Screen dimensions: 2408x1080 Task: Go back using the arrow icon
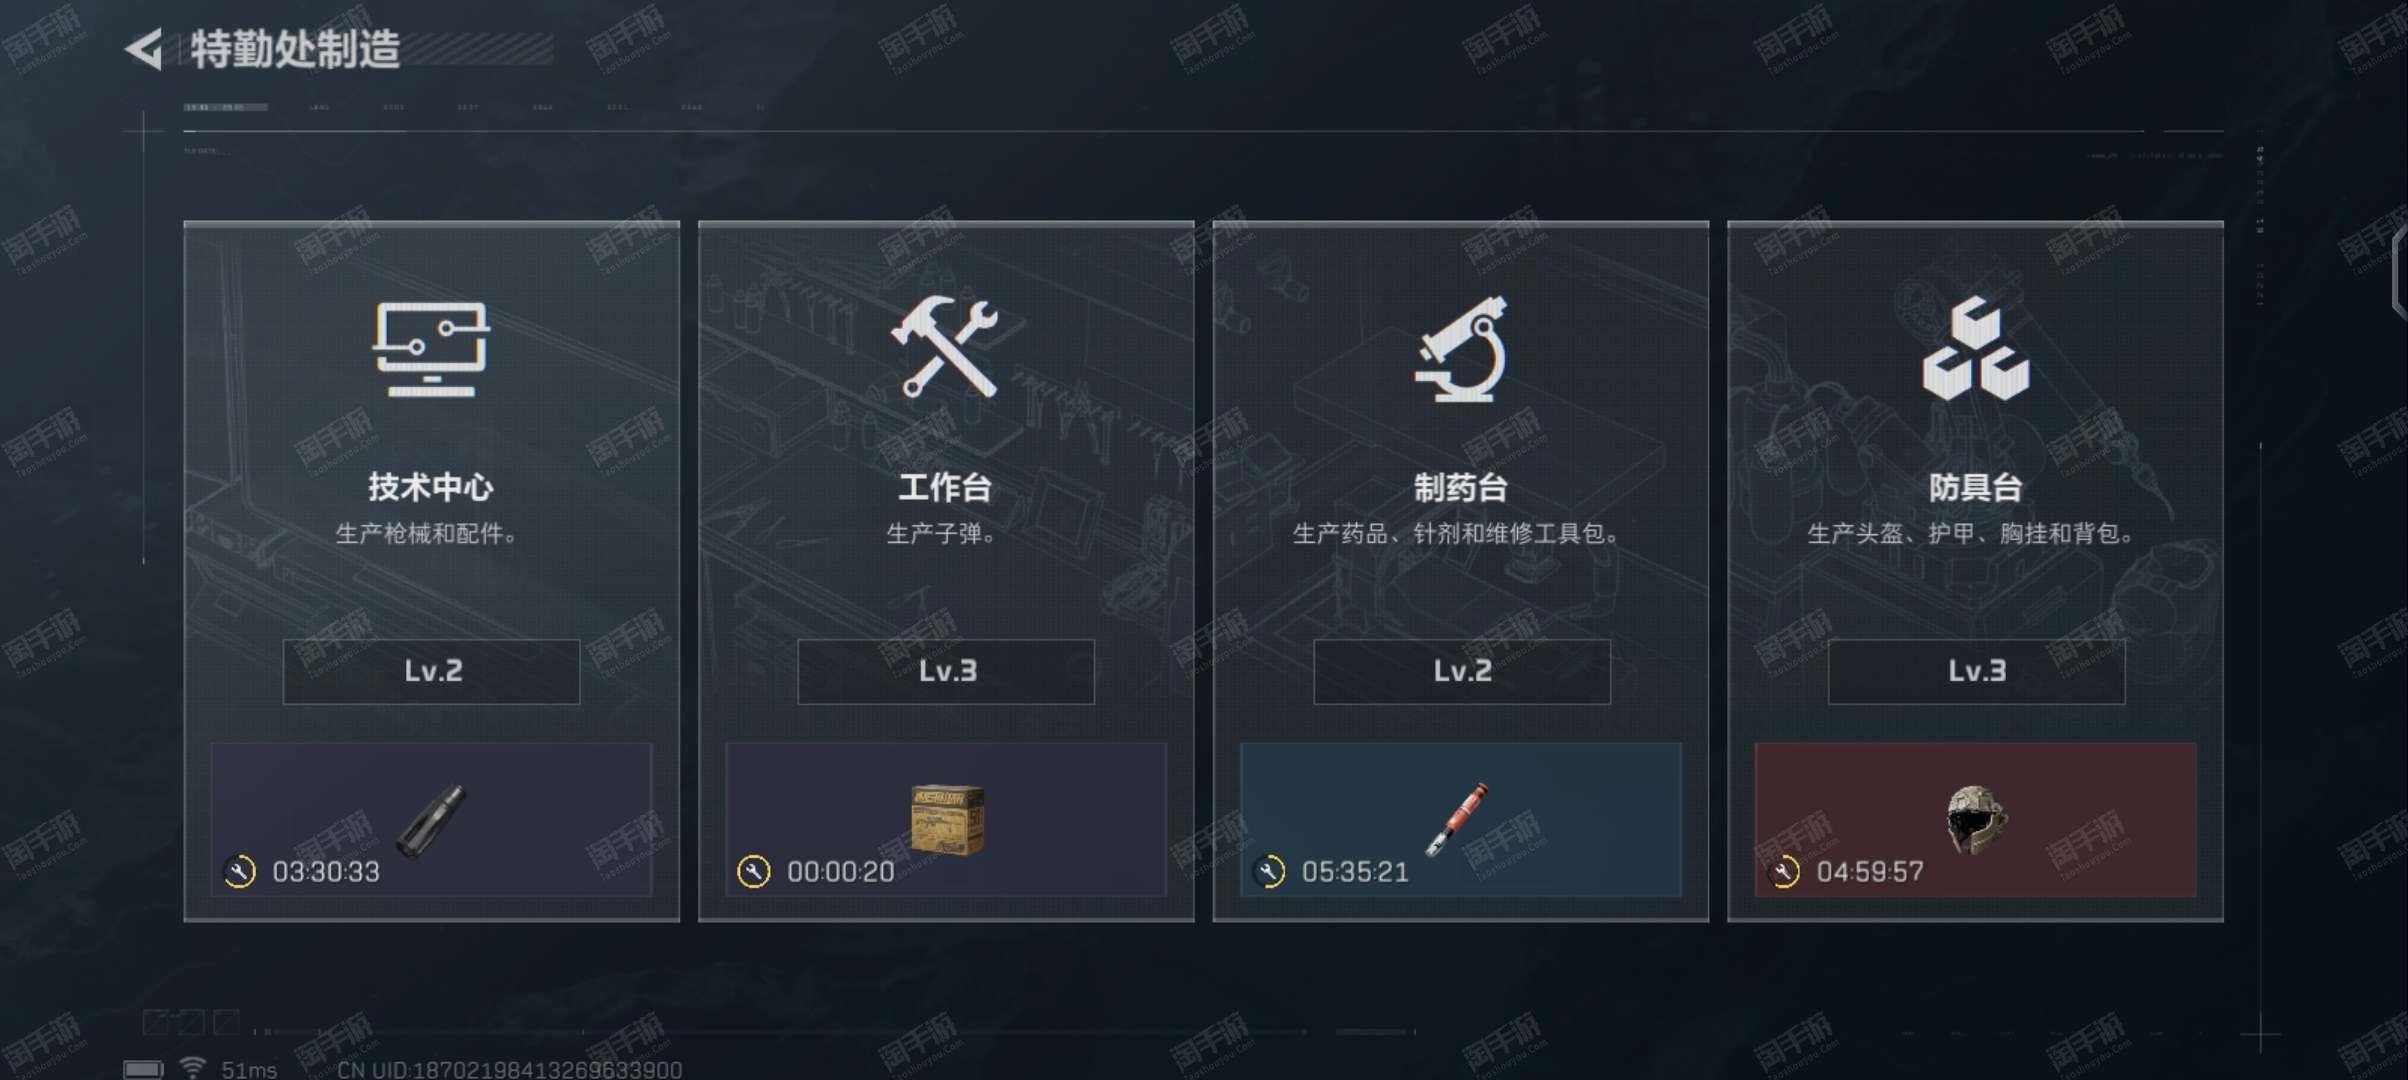pos(144,49)
